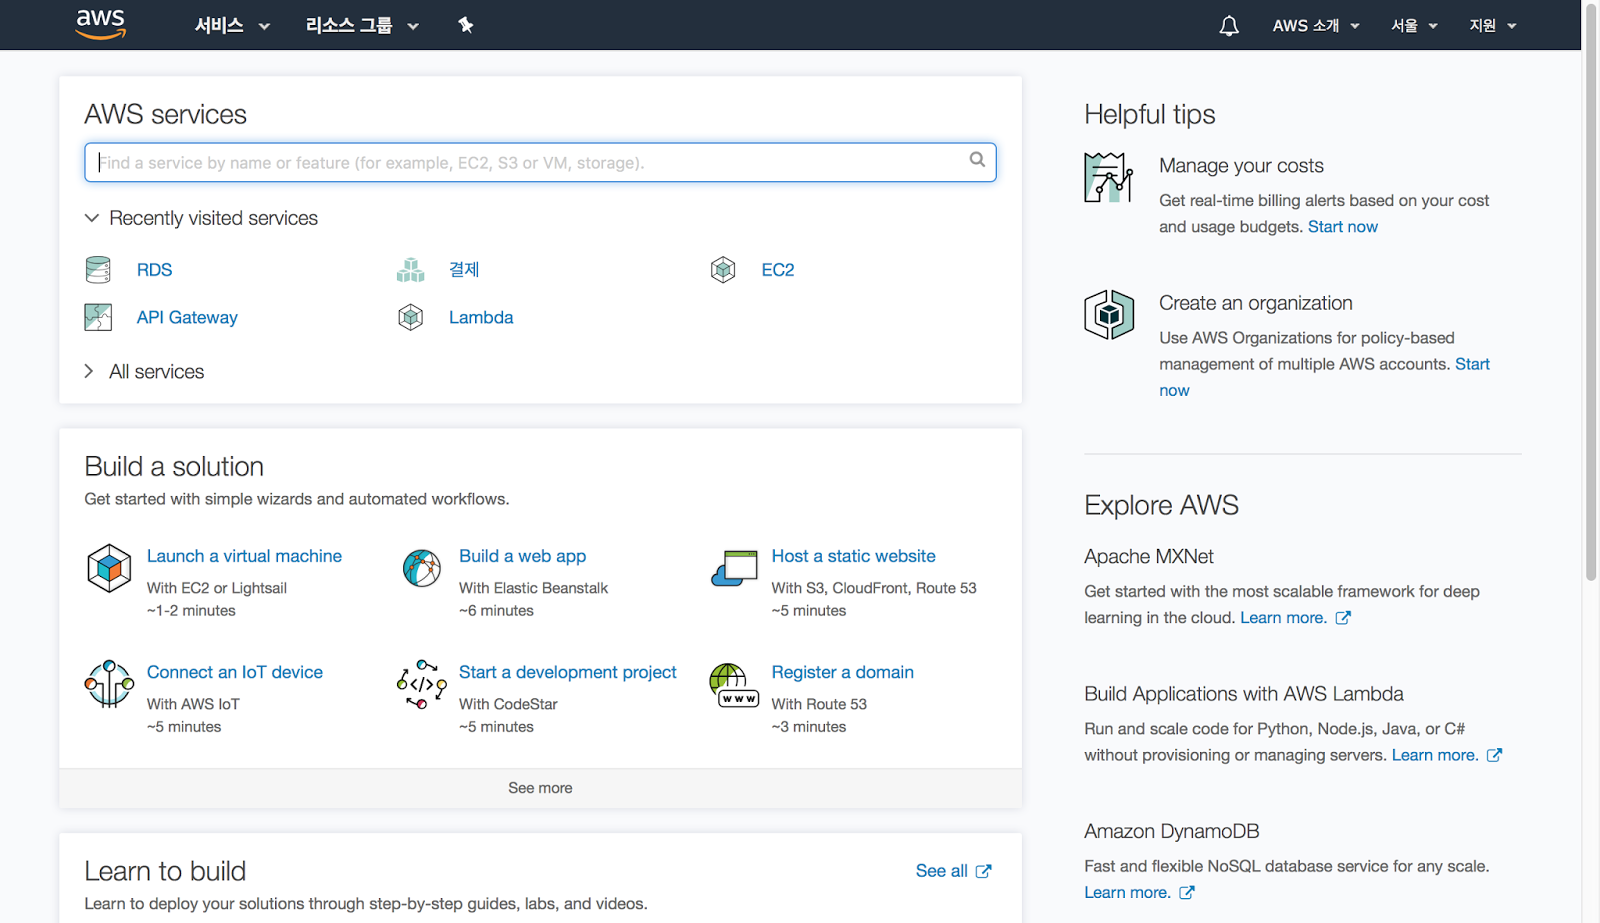Open the 리소스 그룹 resource groups menu
The height and width of the screenshot is (923, 1600).
[x=362, y=25]
